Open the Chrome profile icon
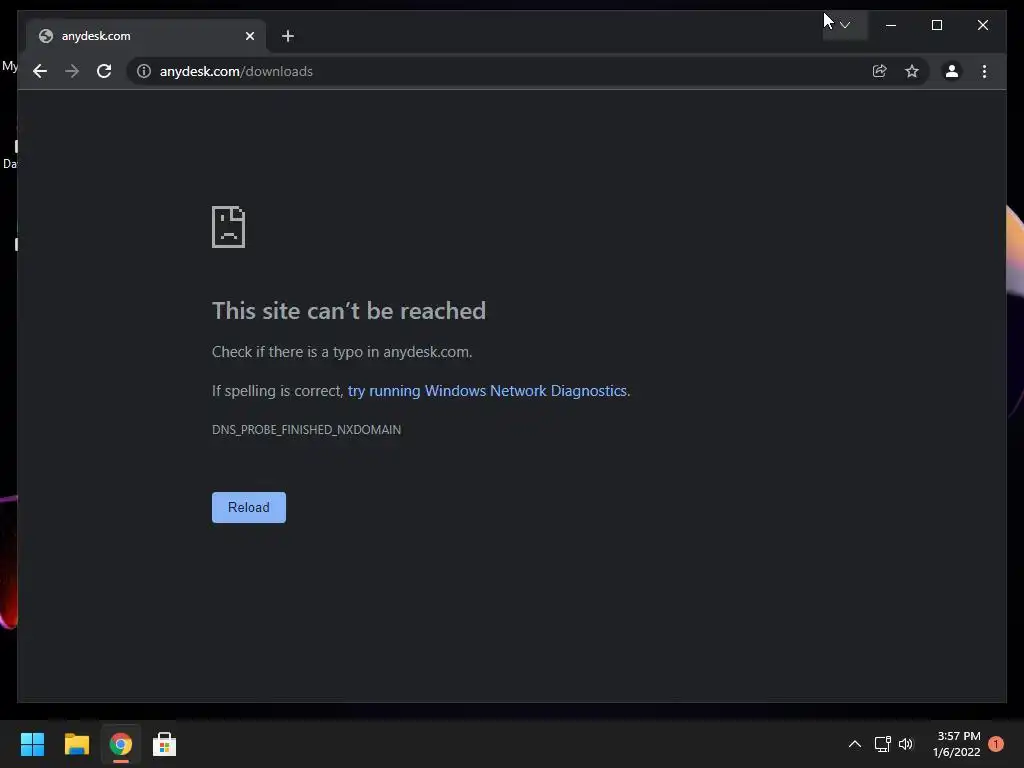The width and height of the screenshot is (1024, 768). click(x=952, y=71)
